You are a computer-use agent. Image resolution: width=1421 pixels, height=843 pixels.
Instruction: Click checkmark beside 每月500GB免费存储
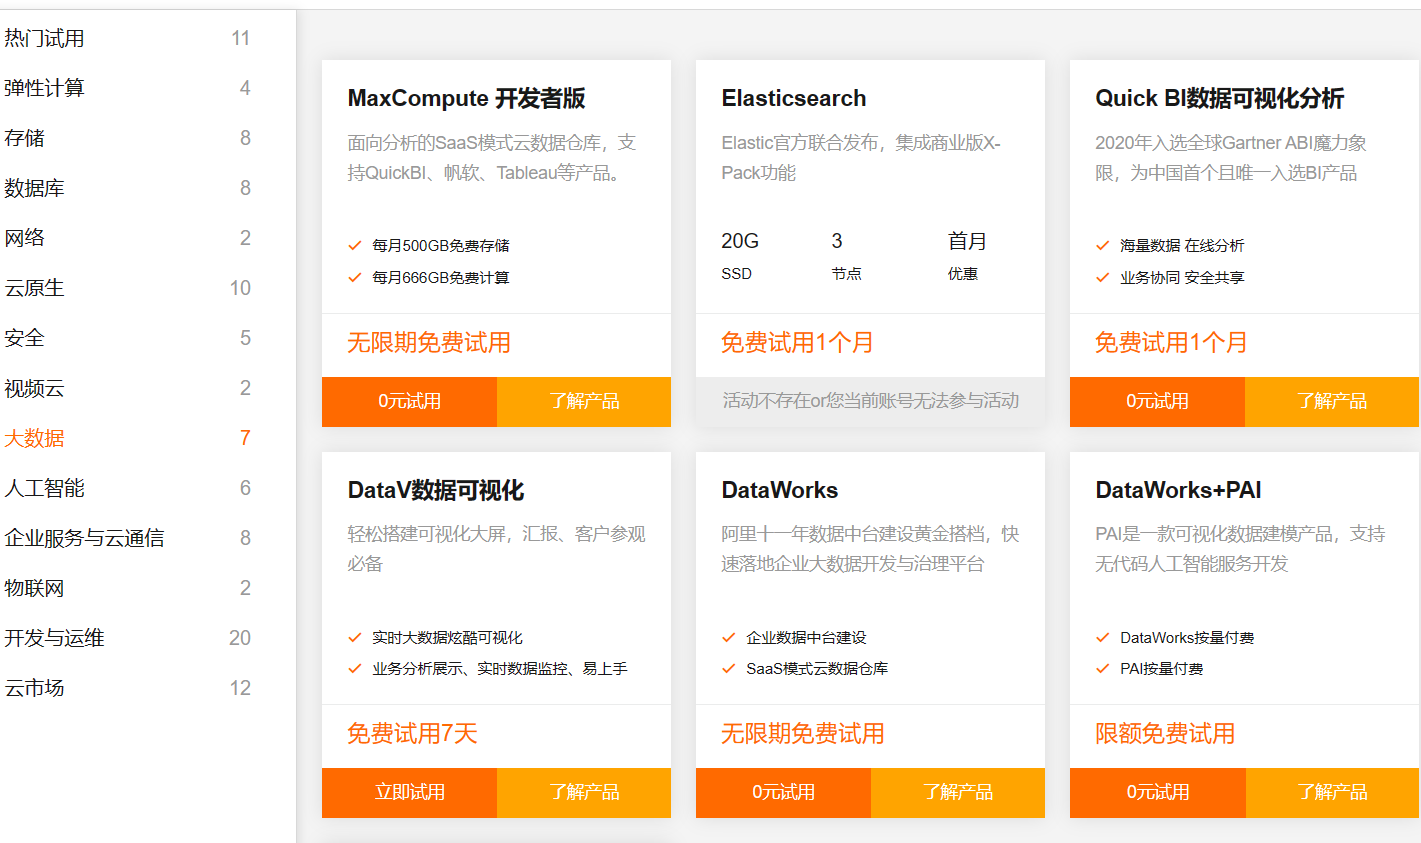pos(354,245)
